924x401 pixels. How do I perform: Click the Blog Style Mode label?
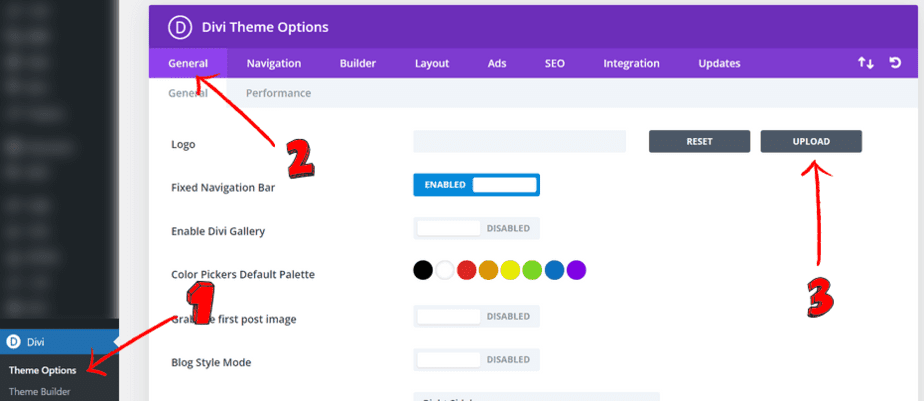211,362
